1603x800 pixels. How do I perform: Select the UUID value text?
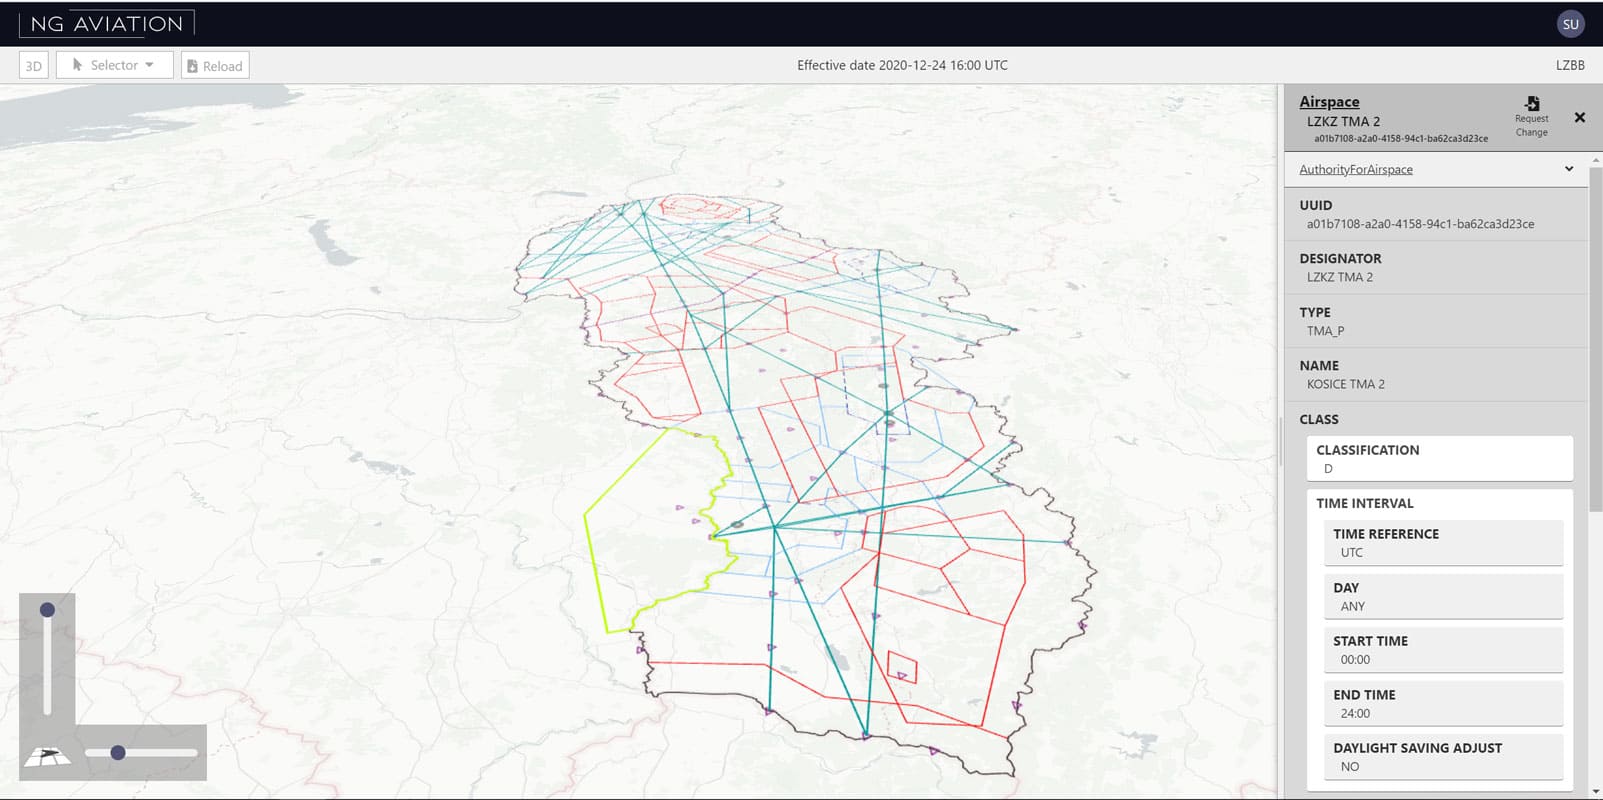click(x=1420, y=224)
